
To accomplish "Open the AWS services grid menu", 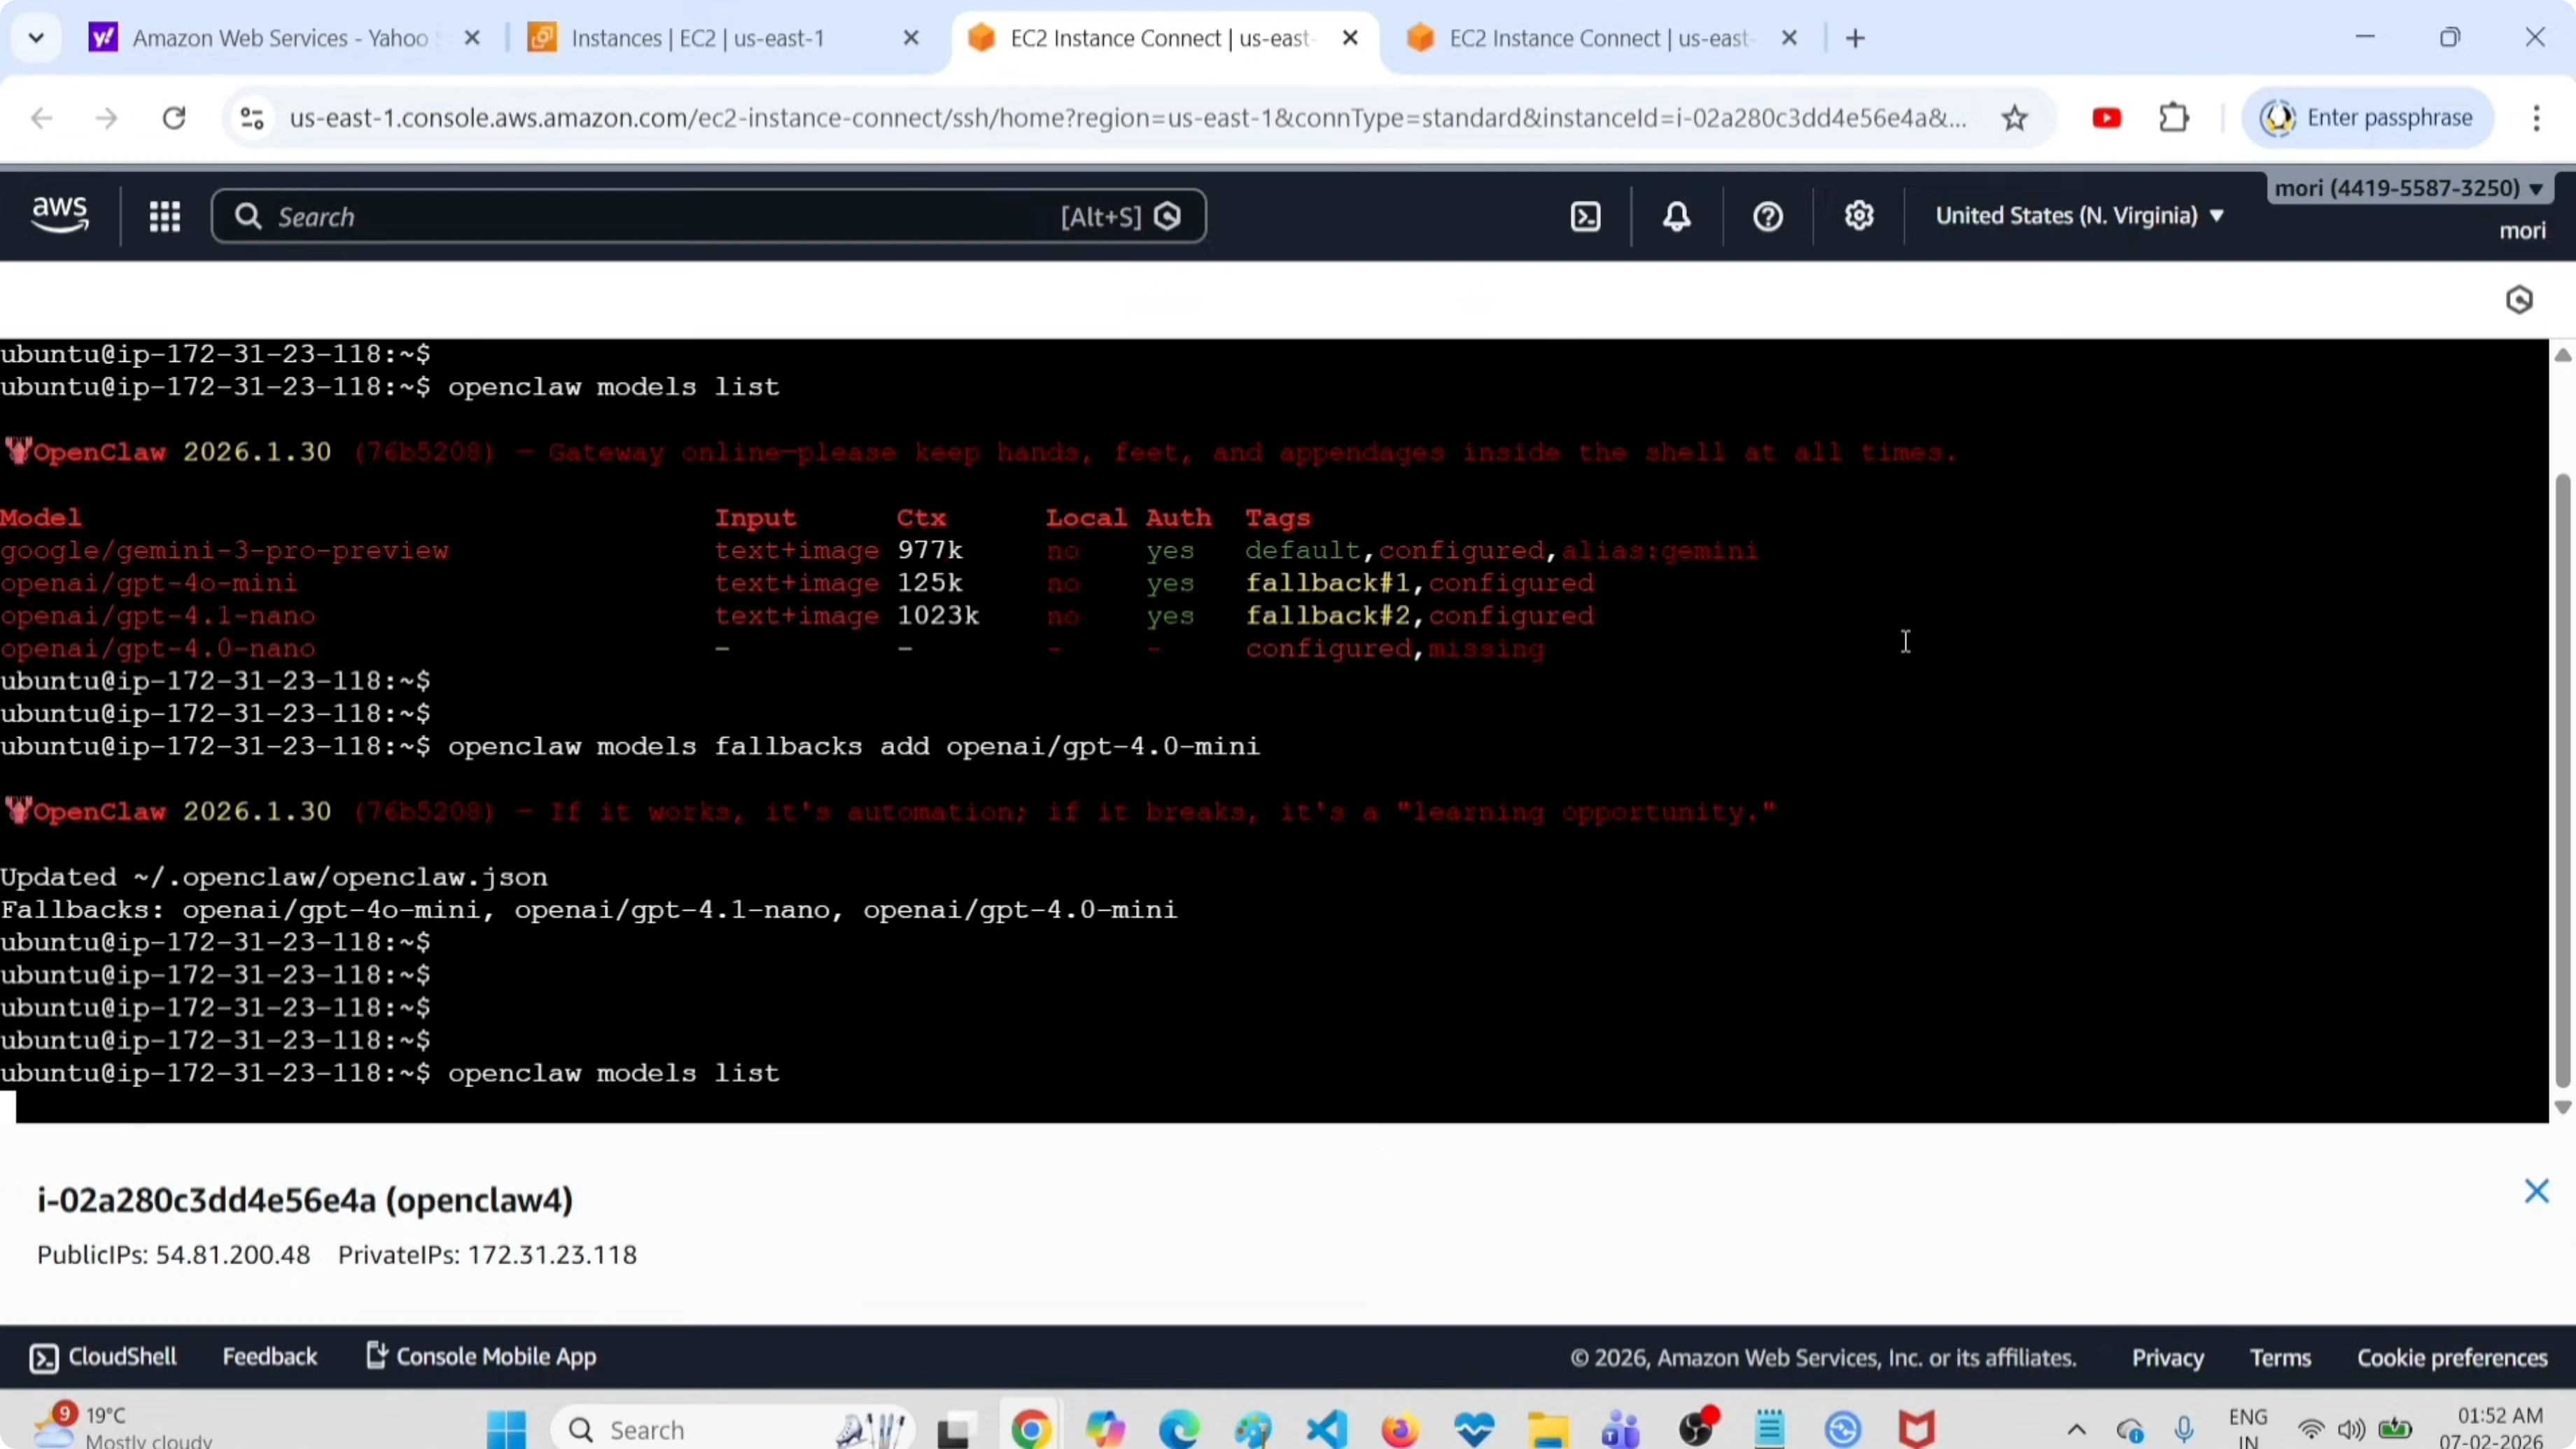I will [164, 216].
